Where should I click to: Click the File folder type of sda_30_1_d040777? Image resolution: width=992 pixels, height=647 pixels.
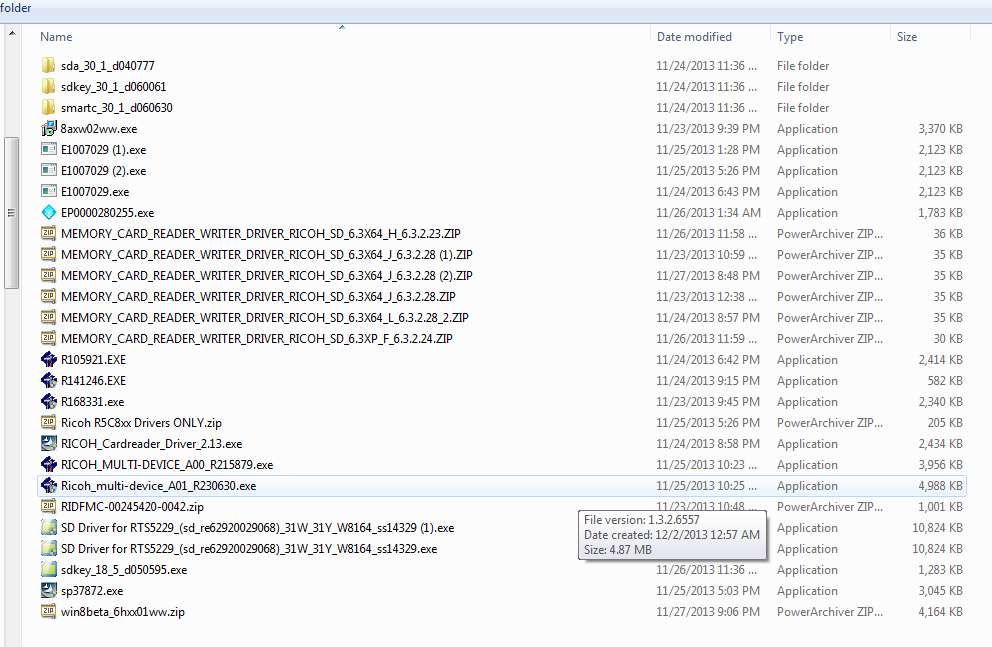point(803,65)
